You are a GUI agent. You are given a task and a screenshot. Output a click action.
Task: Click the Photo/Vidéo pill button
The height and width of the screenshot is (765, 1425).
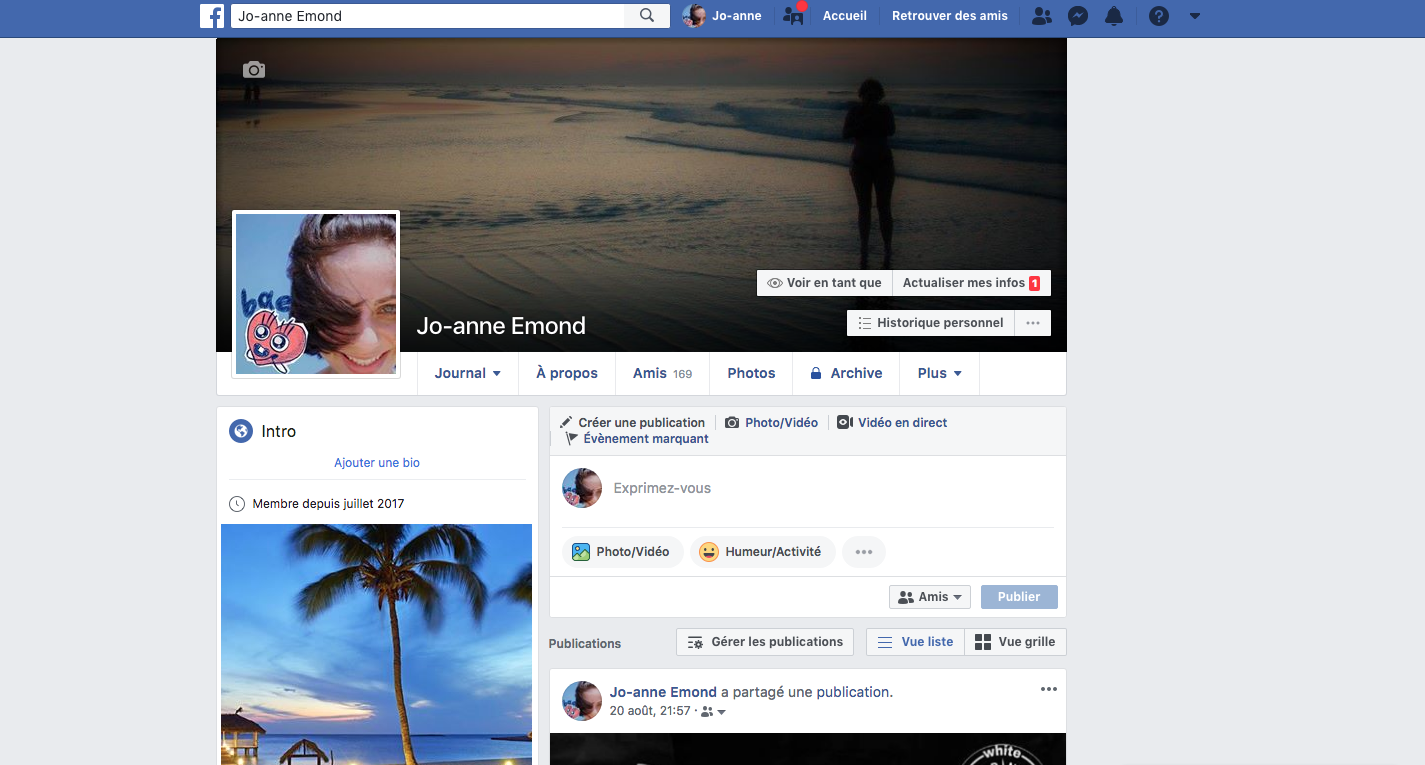[622, 552]
